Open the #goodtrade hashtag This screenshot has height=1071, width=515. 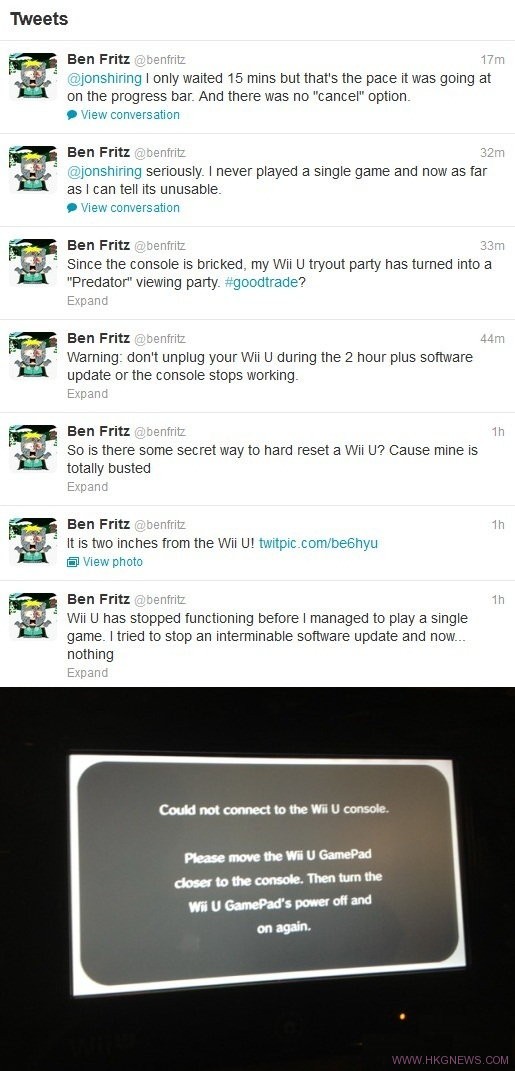click(262, 283)
